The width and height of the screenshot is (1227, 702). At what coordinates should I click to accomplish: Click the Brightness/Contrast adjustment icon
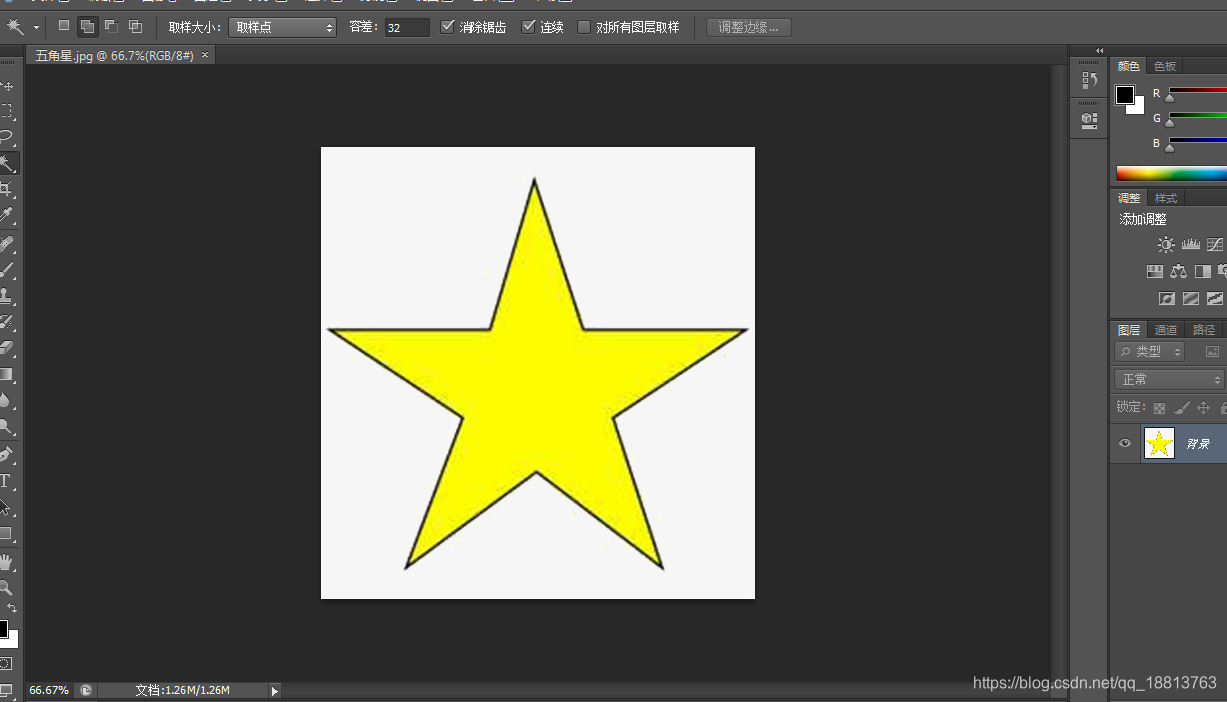tap(1165, 244)
